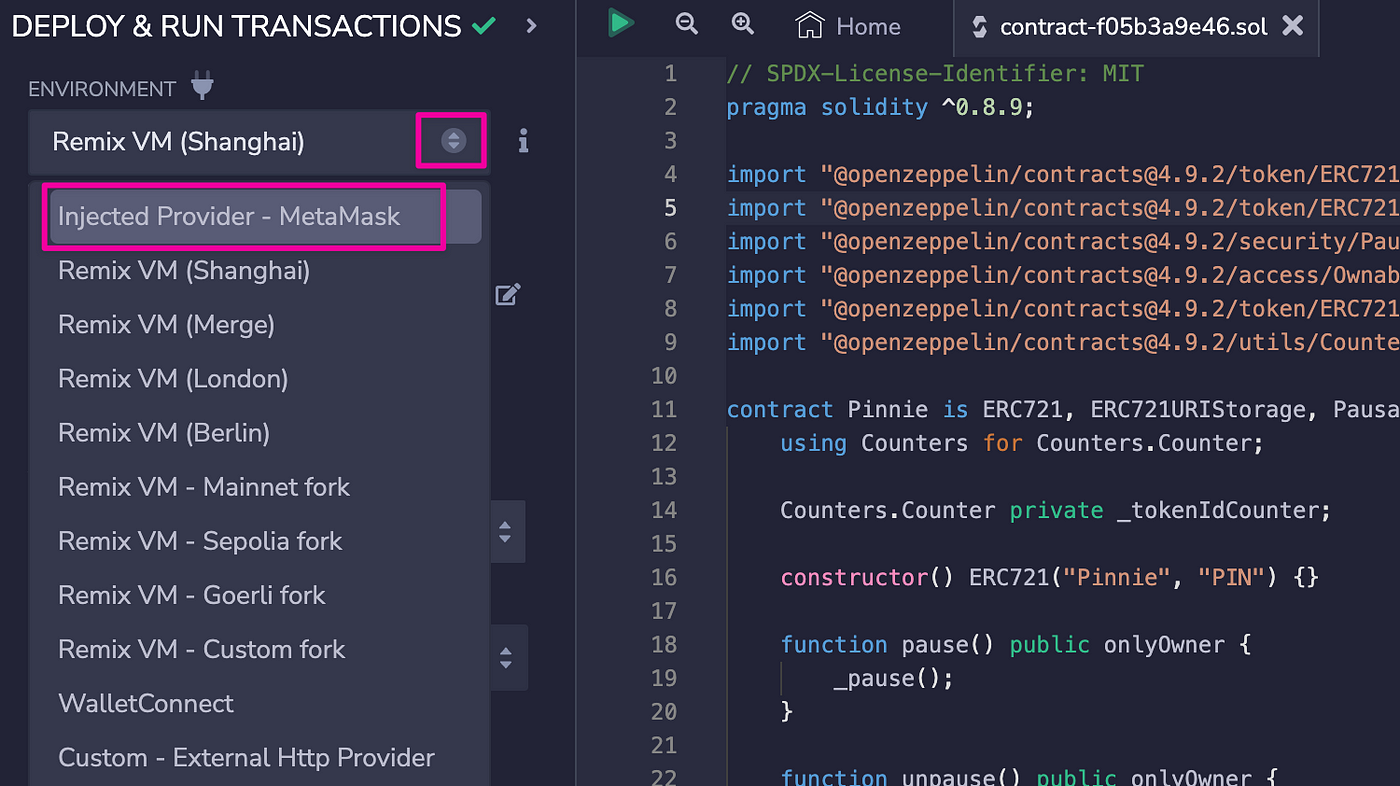This screenshot has width=1400, height=786.
Task: Click the house icon on Home tab
Action: 809,25
